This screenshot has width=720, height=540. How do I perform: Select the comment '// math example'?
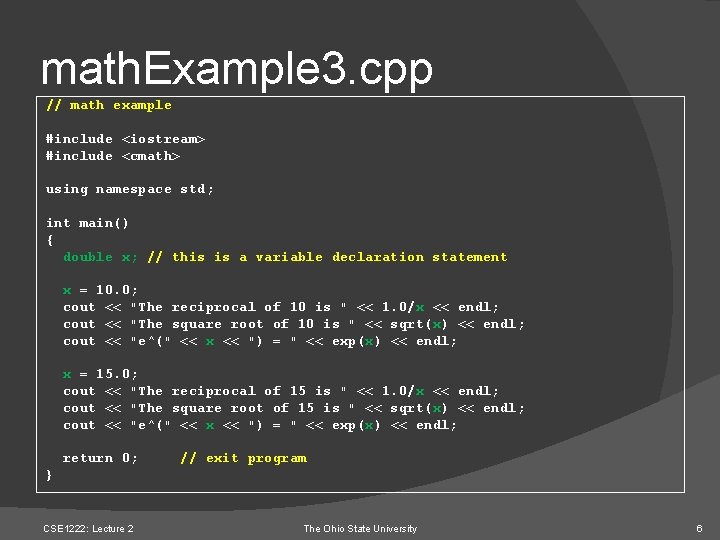(x=109, y=105)
